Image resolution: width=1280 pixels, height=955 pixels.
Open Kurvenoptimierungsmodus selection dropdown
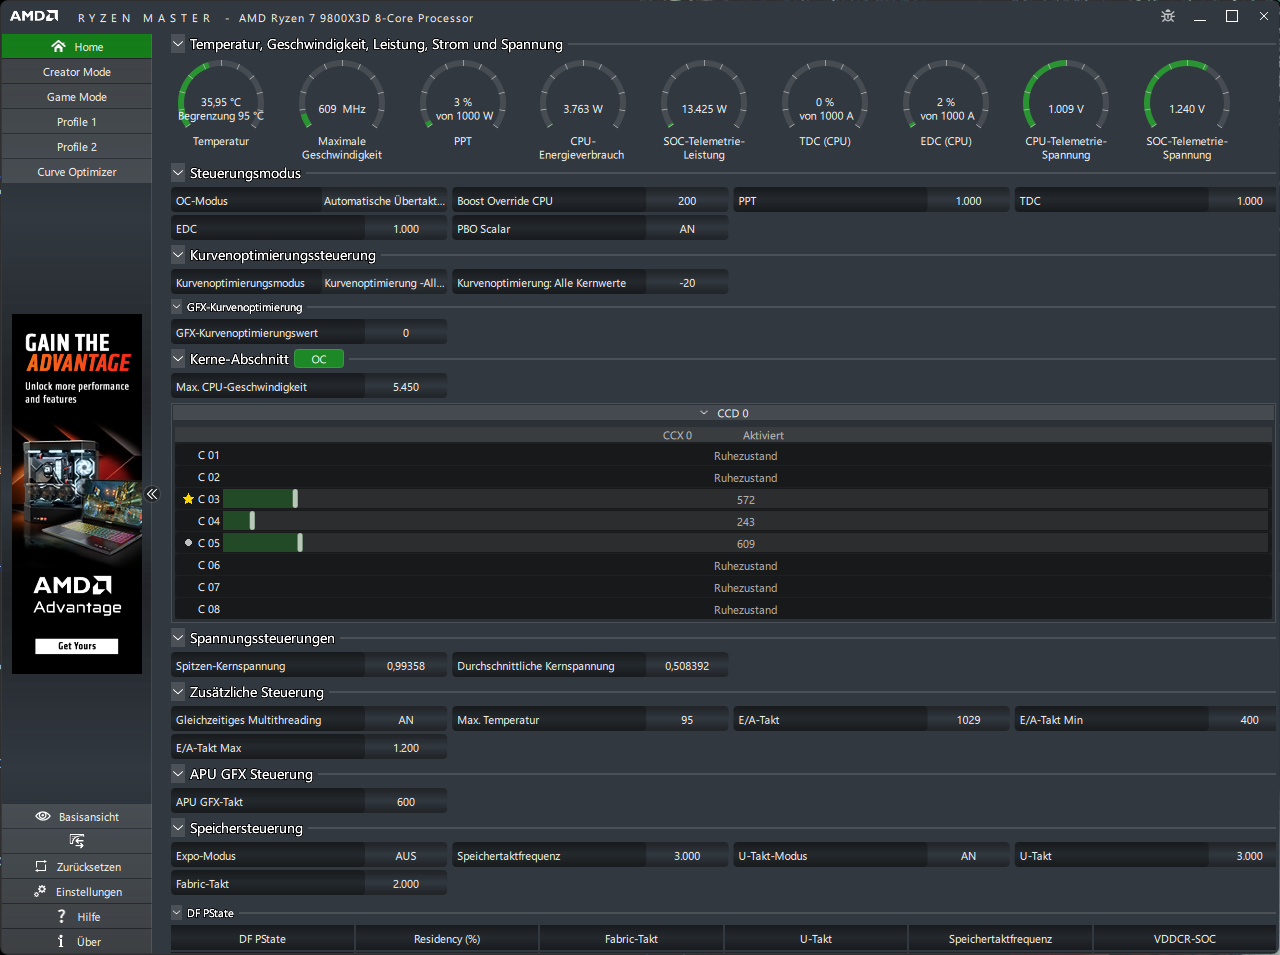click(384, 283)
